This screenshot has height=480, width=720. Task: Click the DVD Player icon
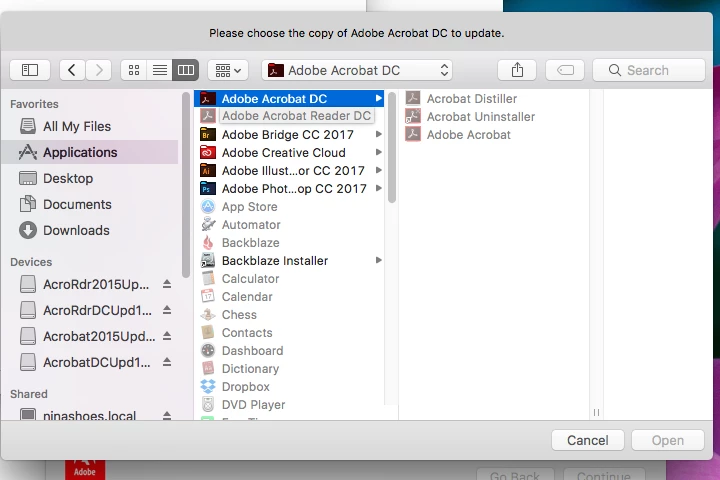point(208,405)
